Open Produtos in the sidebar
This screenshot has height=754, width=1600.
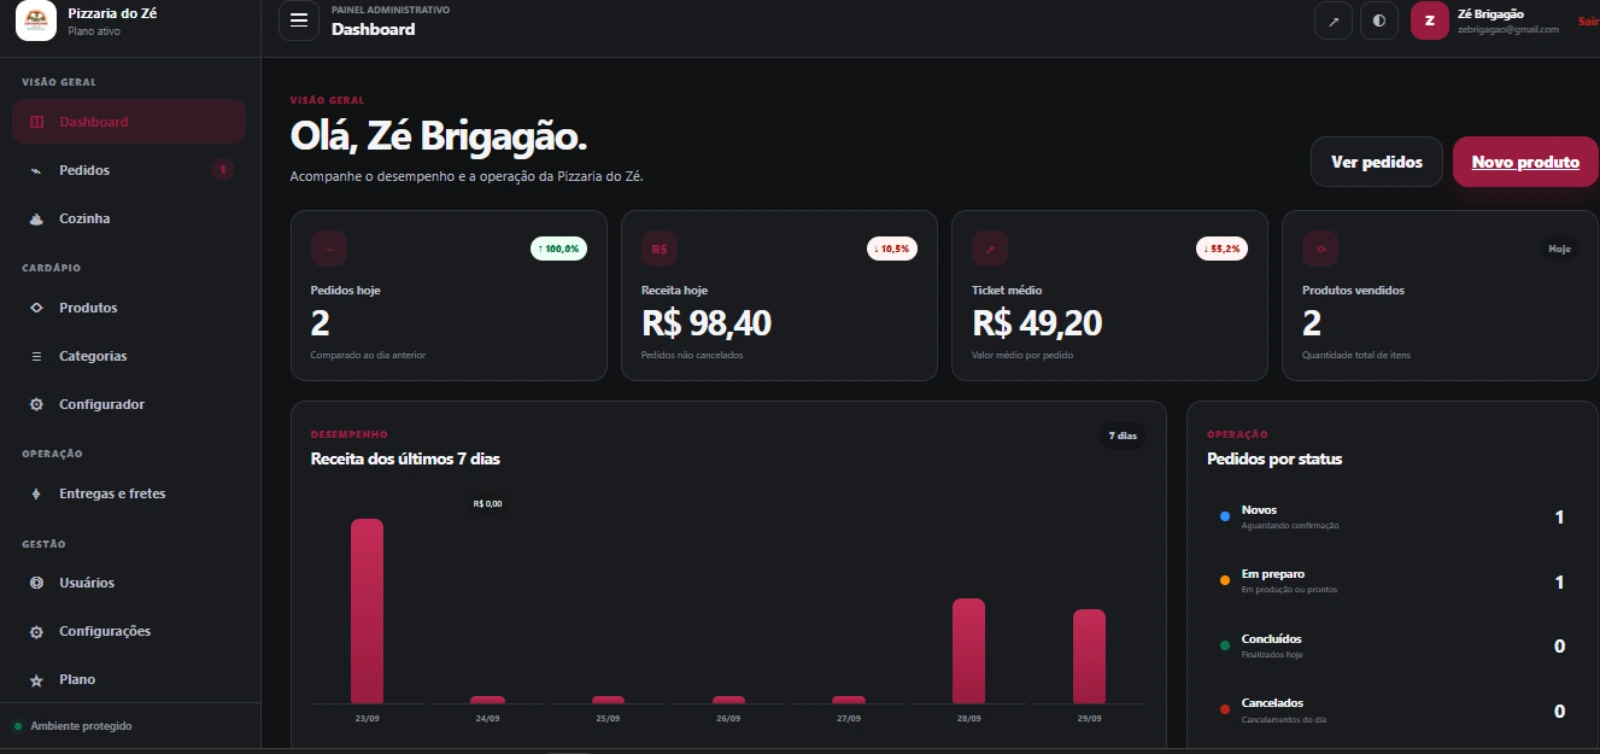[129, 308]
